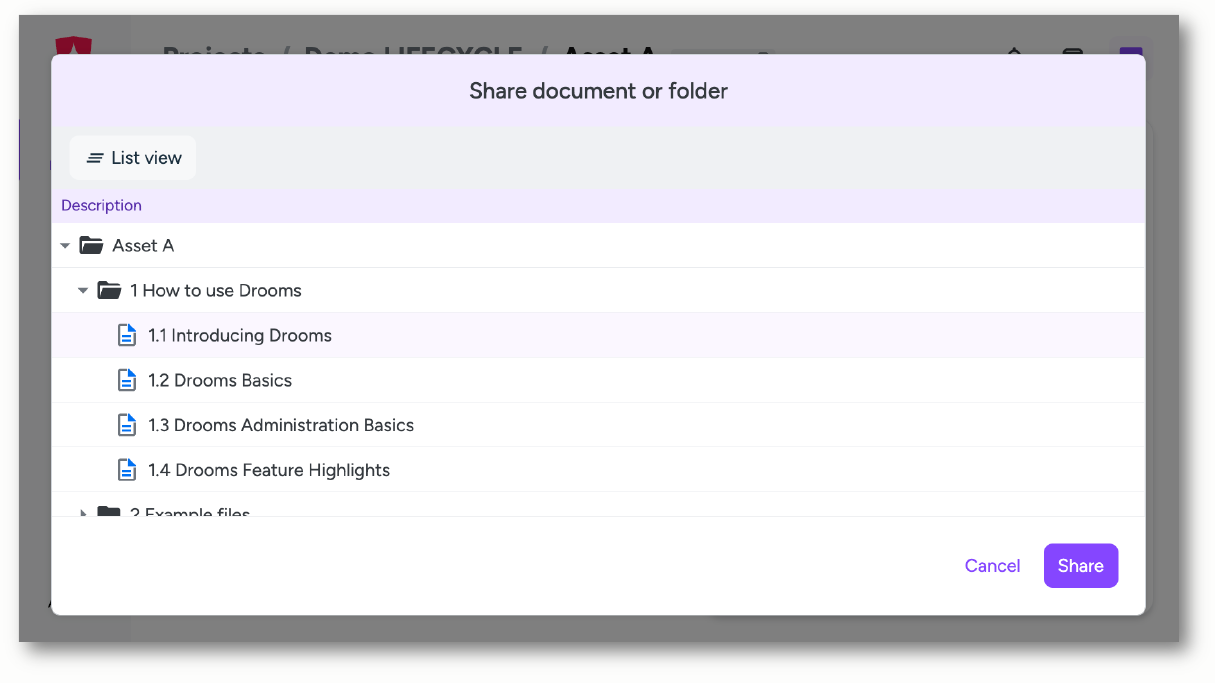Click the 2 Example files folder icon
The image size is (1215, 683).
click(x=109, y=512)
